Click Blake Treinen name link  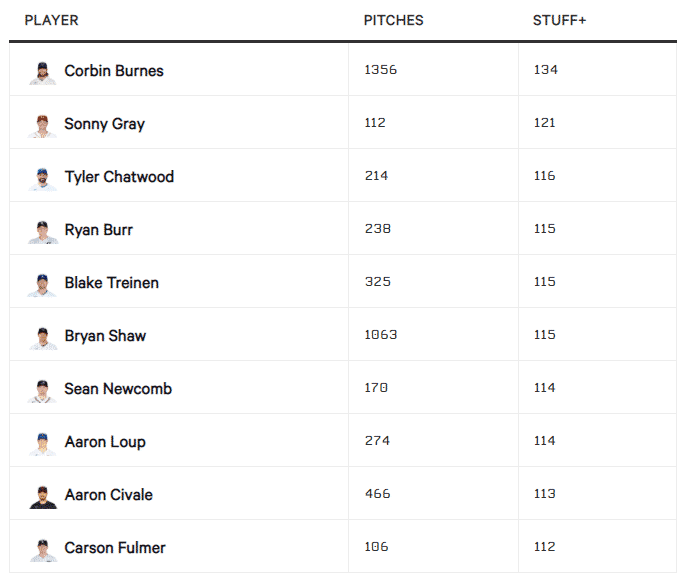point(111,283)
